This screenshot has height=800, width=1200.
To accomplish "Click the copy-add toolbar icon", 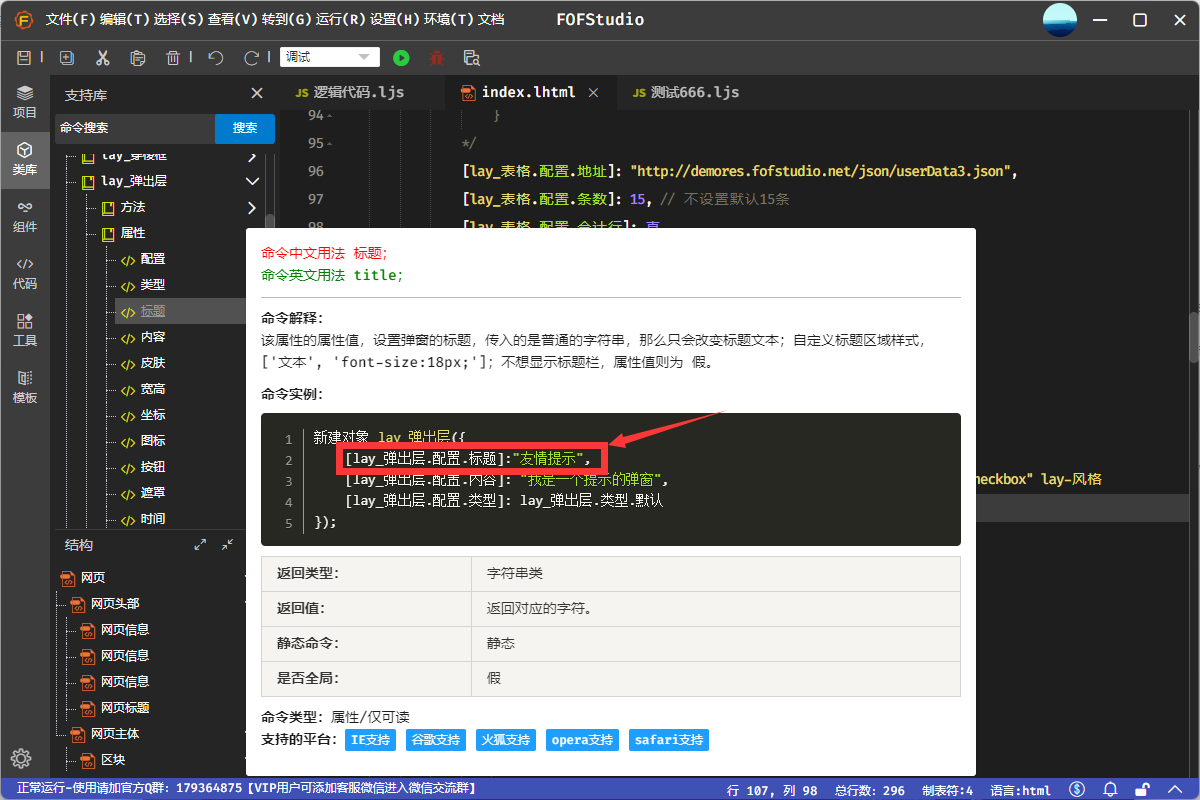I will click(x=67, y=58).
